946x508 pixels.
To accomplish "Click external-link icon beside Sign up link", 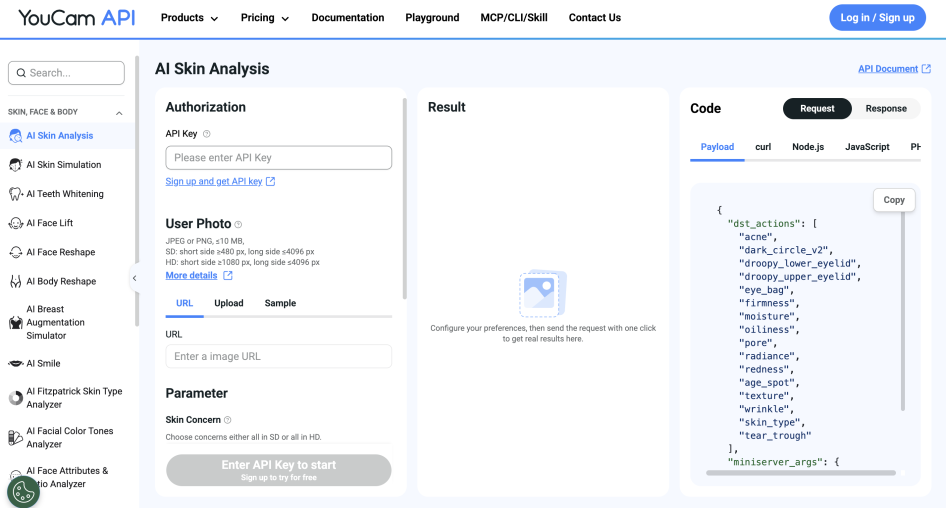I will [x=270, y=182].
